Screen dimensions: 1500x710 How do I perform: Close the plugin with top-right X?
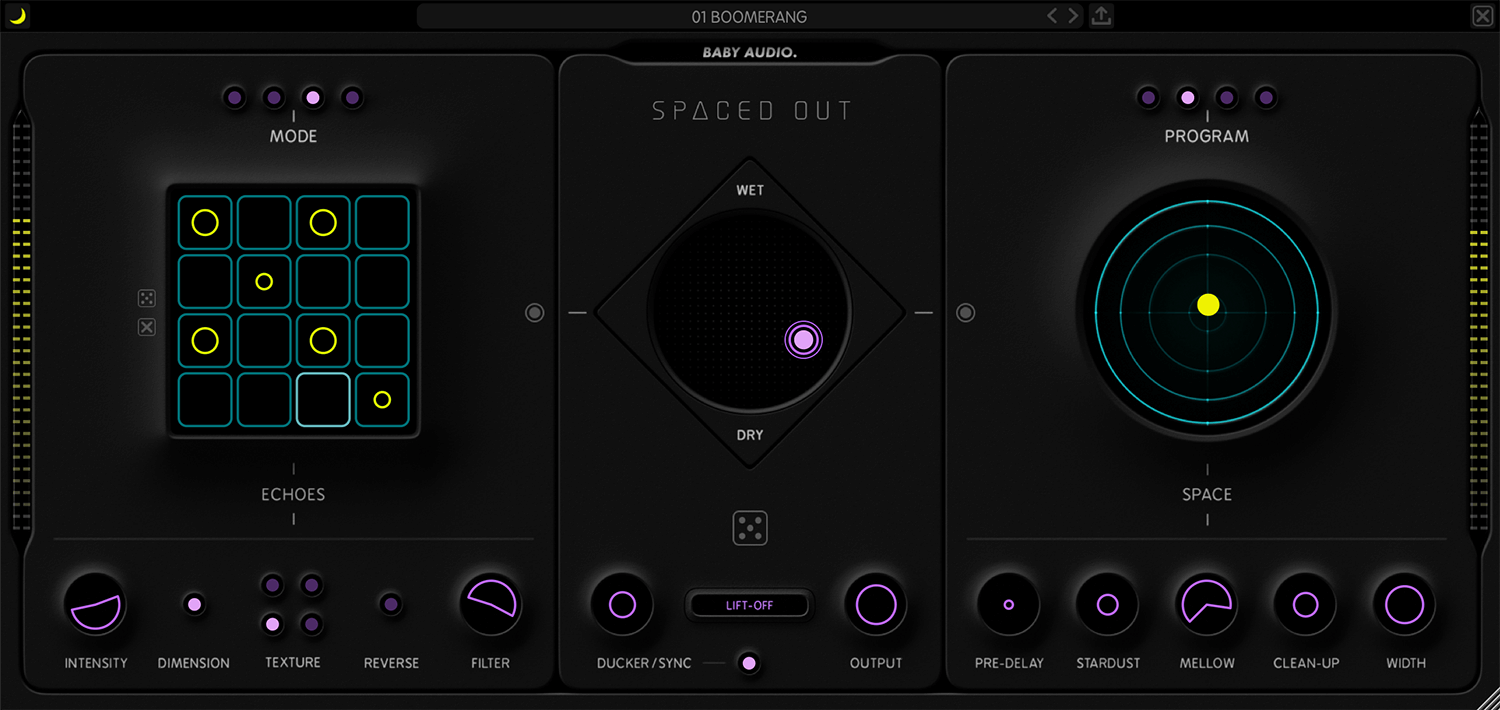click(x=1482, y=16)
